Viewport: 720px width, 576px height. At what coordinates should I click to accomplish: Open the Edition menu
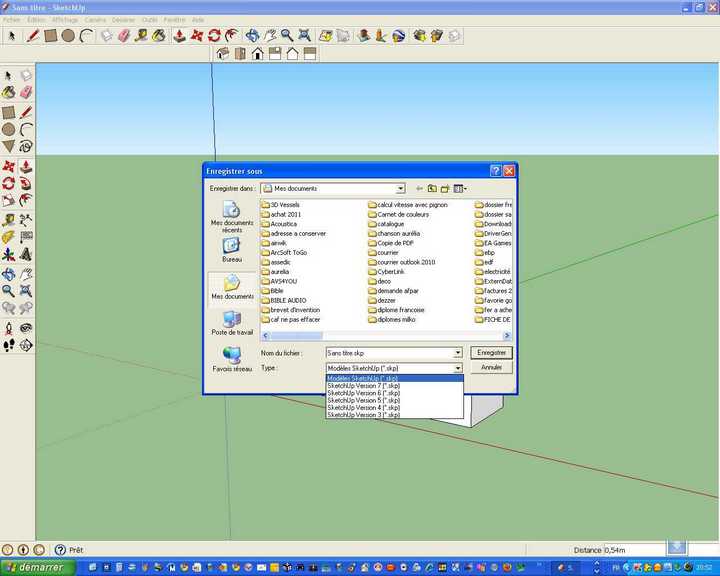coord(36,20)
